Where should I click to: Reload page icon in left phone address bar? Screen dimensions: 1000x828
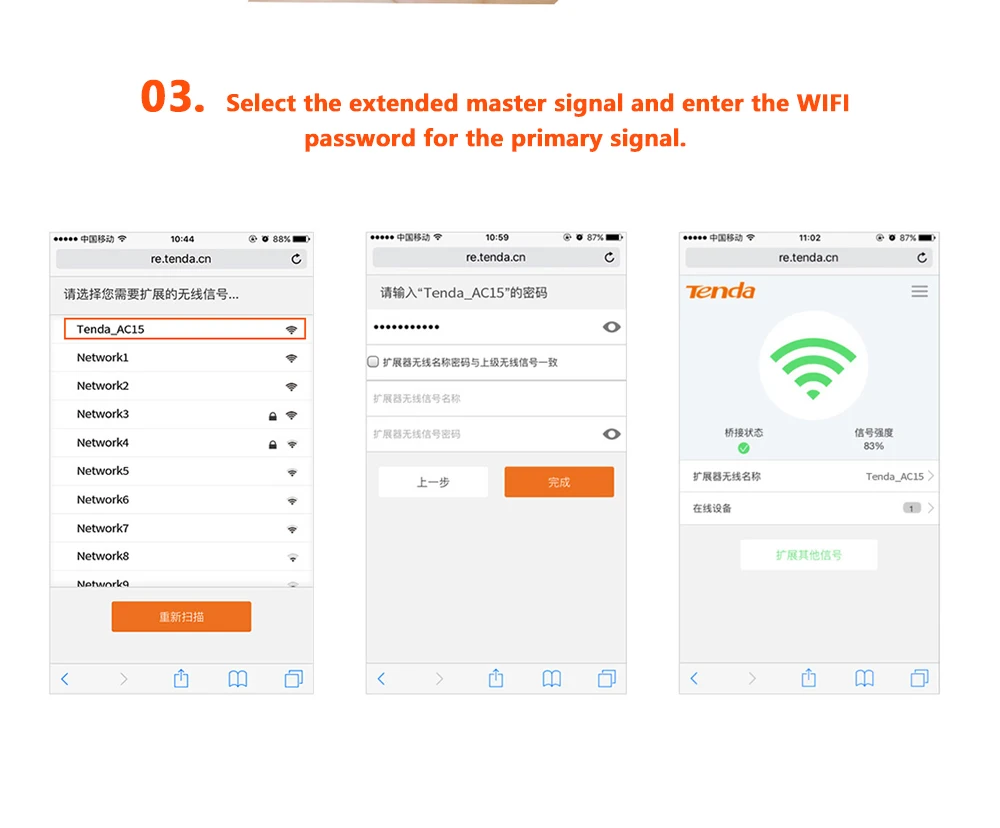(x=296, y=259)
